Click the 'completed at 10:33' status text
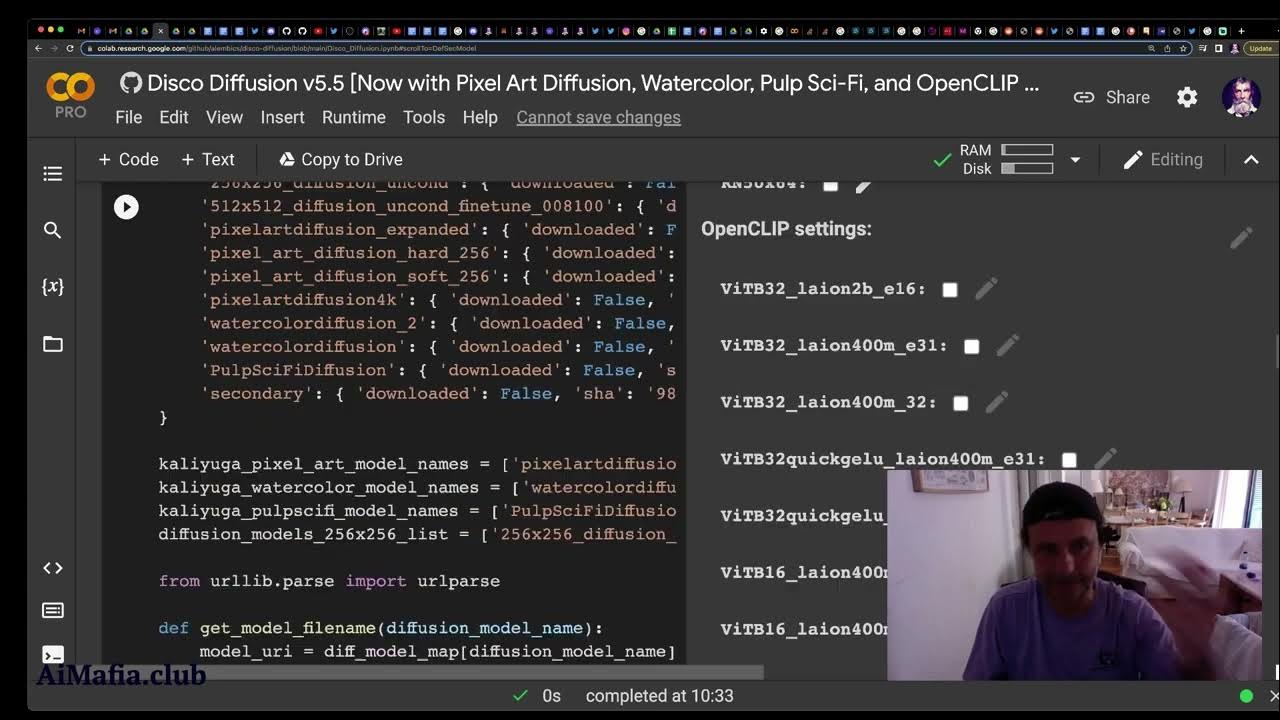The width and height of the screenshot is (1280, 720). [659, 696]
